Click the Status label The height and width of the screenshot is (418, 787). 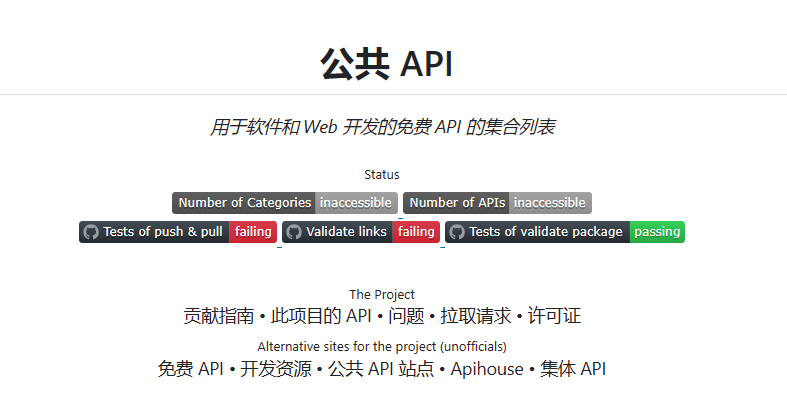point(382,175)
